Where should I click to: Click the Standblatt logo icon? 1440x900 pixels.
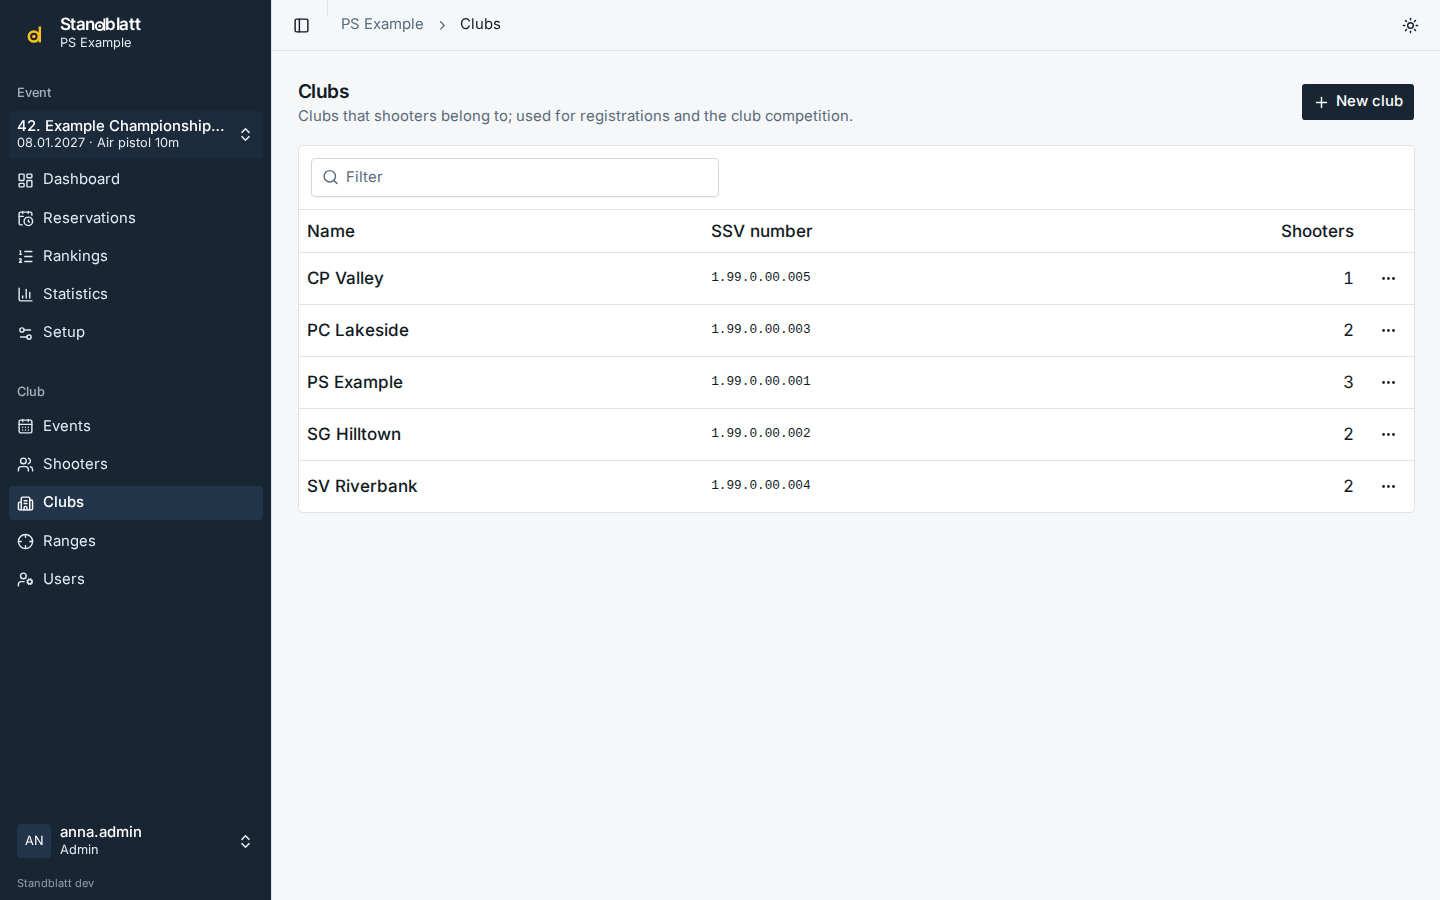pyautogui.click(x=34, y=34)
